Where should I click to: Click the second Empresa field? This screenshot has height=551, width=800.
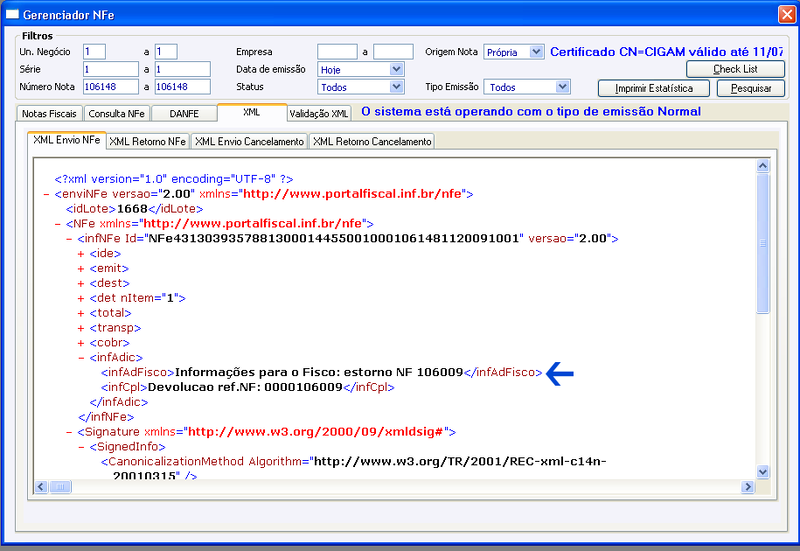point(393,52)
